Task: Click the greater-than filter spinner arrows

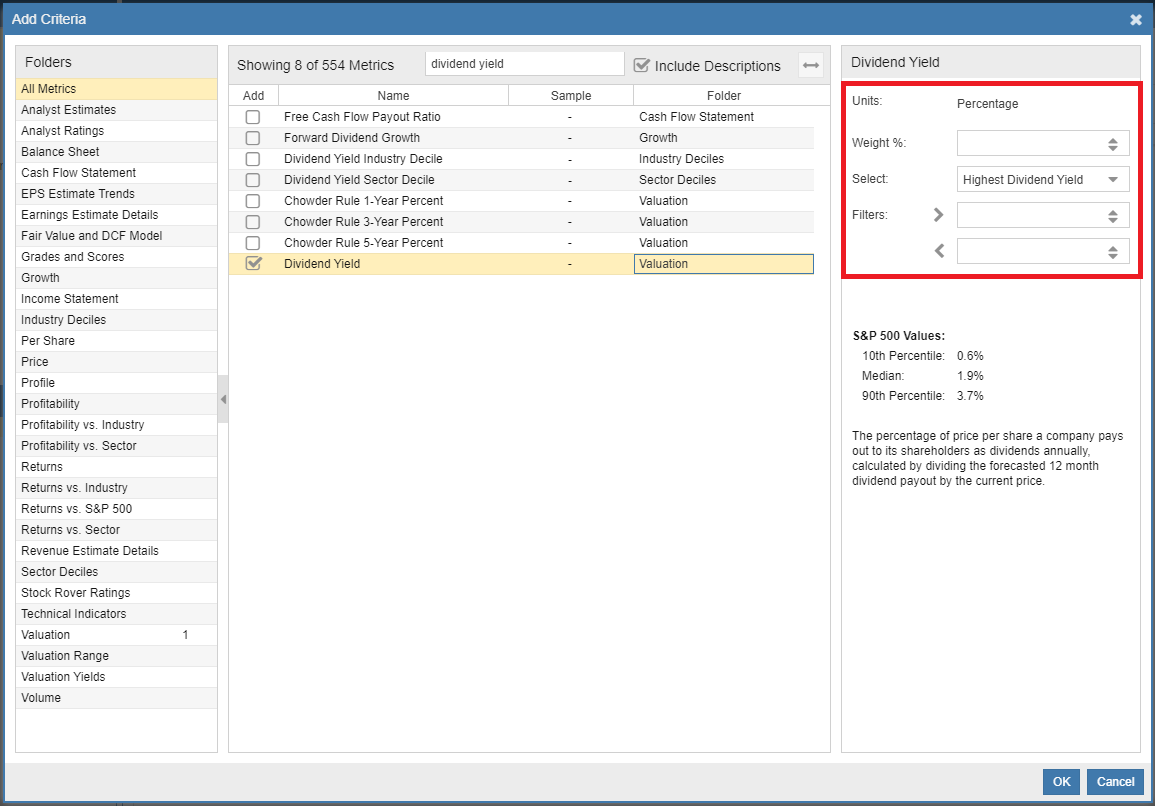Action: [1112, 216]
